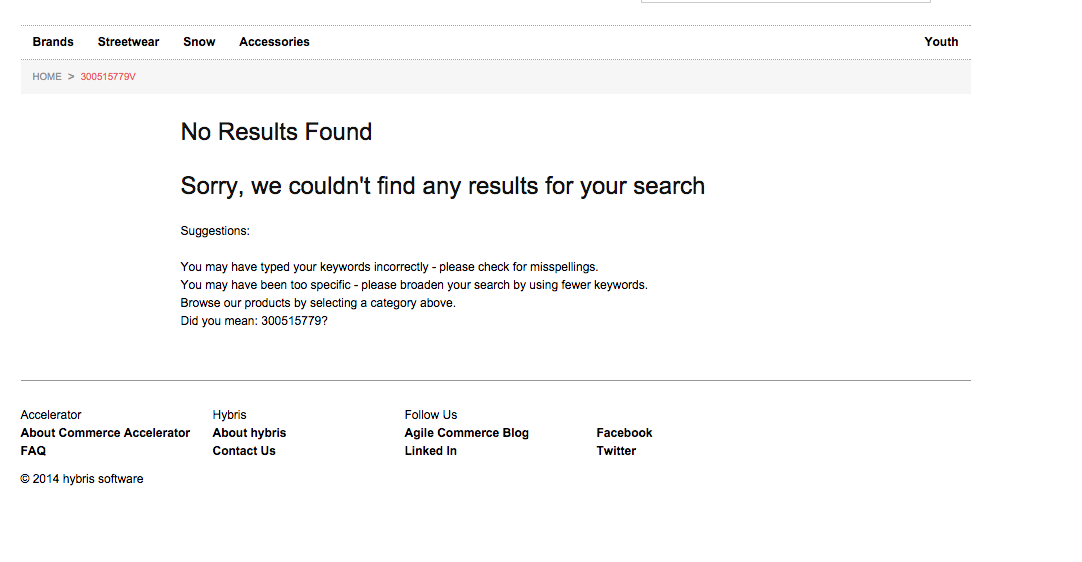Image resolution: width=1082 pixels, height=562 pixels.
Task: Click the suggested term 300515779
Action: 291,321
